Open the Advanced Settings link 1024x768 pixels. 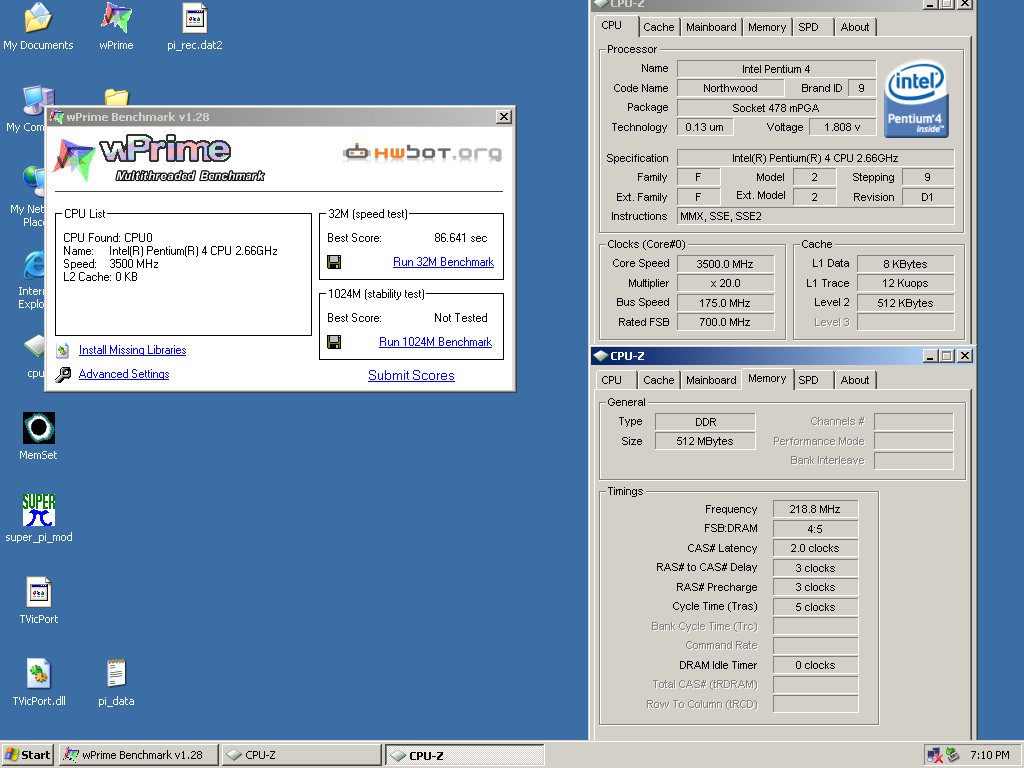pyautogui.click(x=124, y=374)
